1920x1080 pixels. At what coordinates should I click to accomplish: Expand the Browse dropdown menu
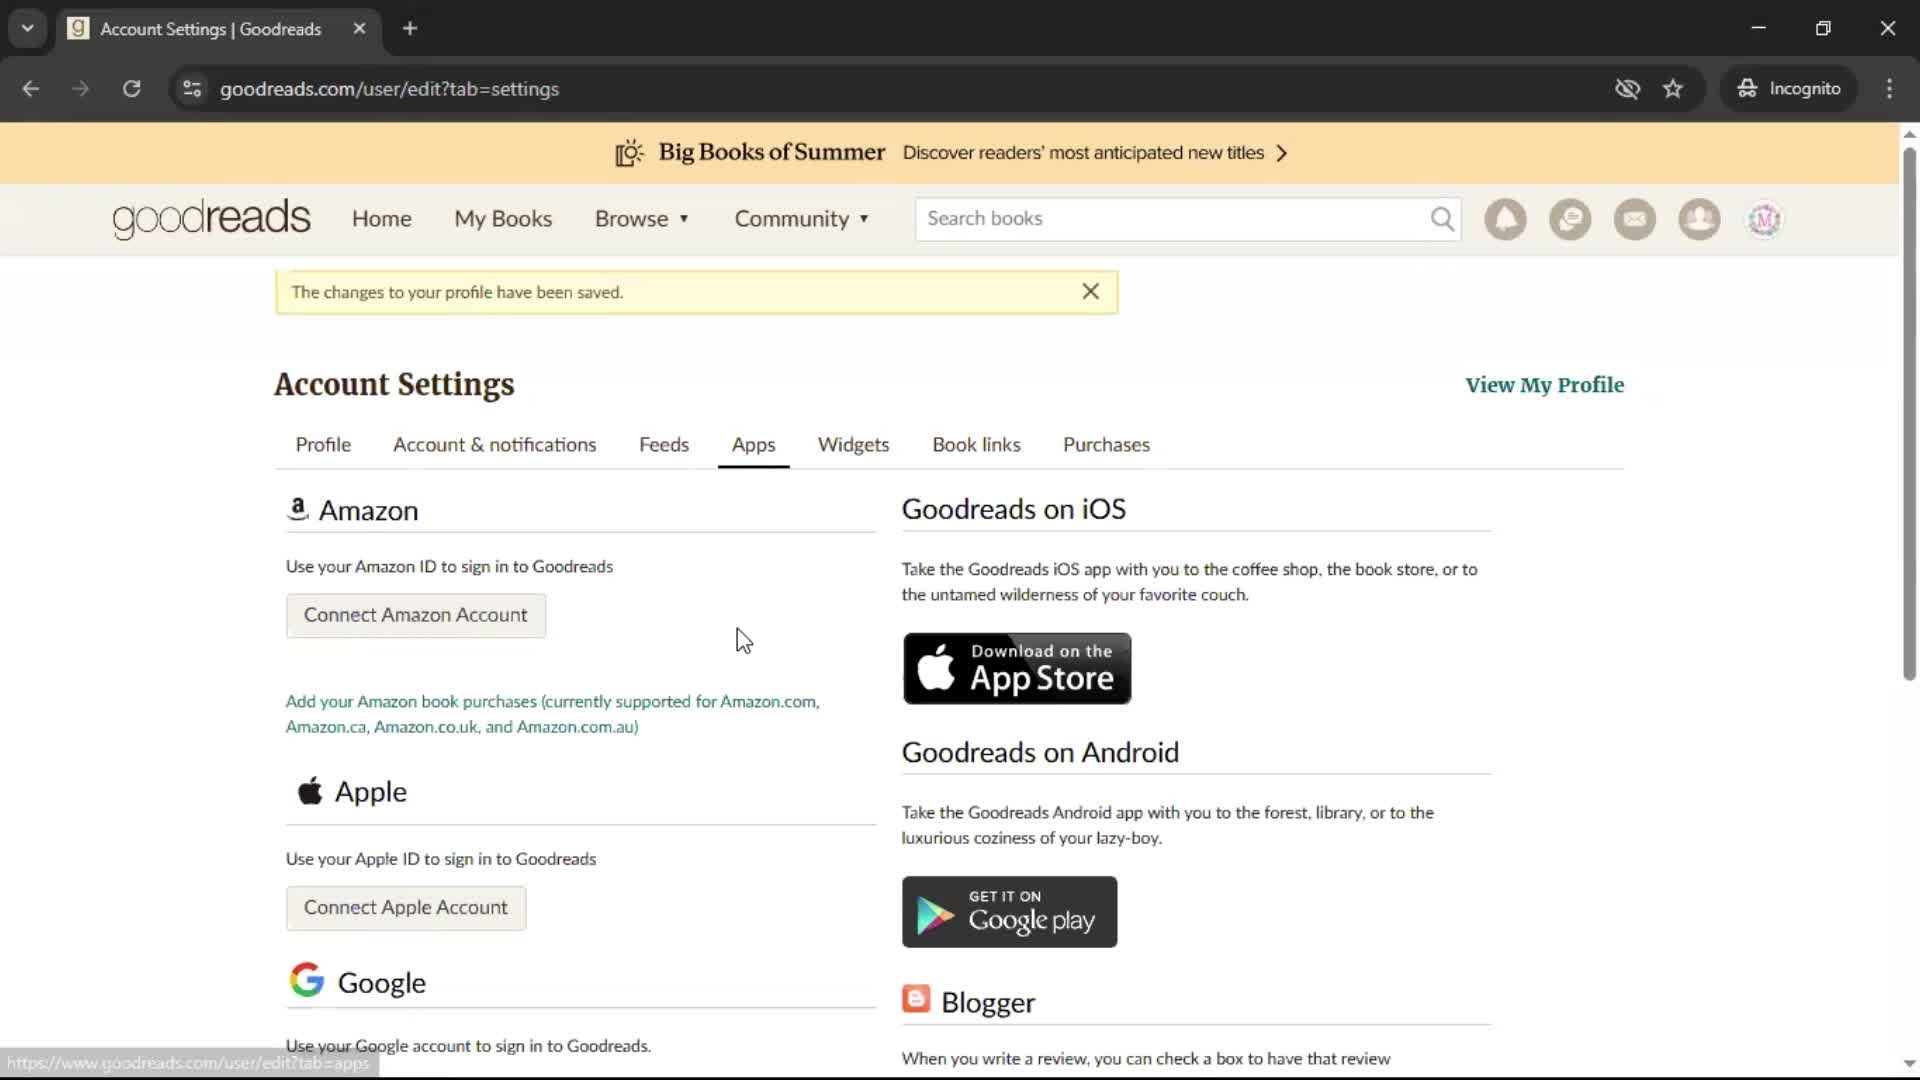[x=642, y=219]
